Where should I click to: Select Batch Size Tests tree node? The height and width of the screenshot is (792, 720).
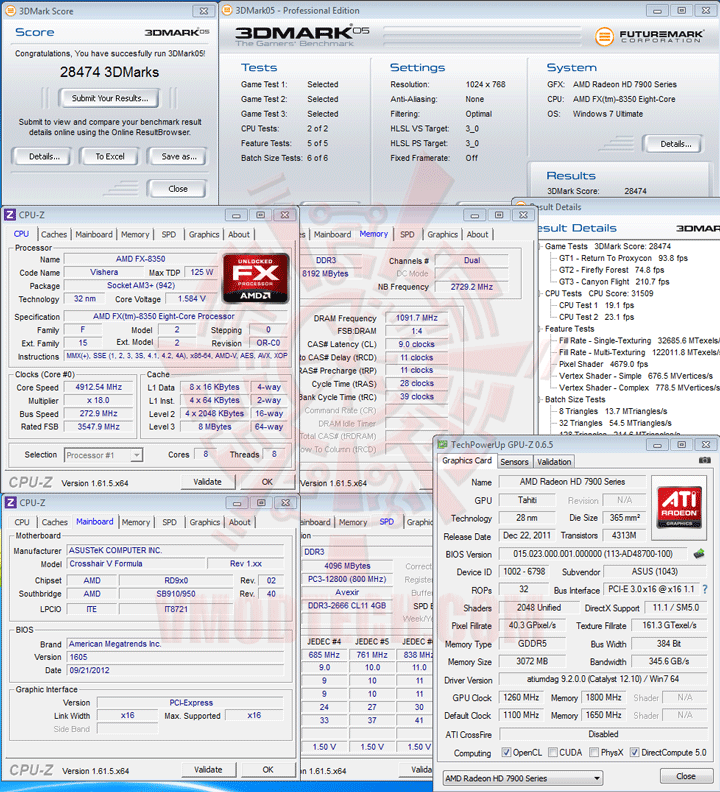[575, 399]
